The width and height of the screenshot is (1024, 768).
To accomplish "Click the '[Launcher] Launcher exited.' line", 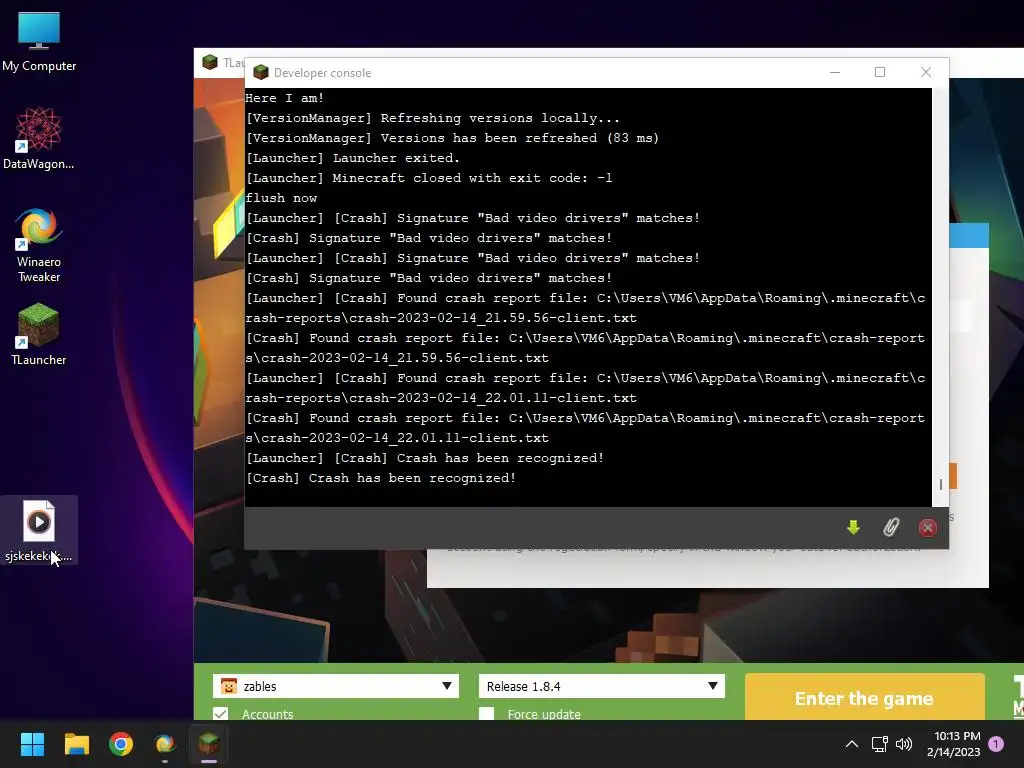I will tap(353, 158).
